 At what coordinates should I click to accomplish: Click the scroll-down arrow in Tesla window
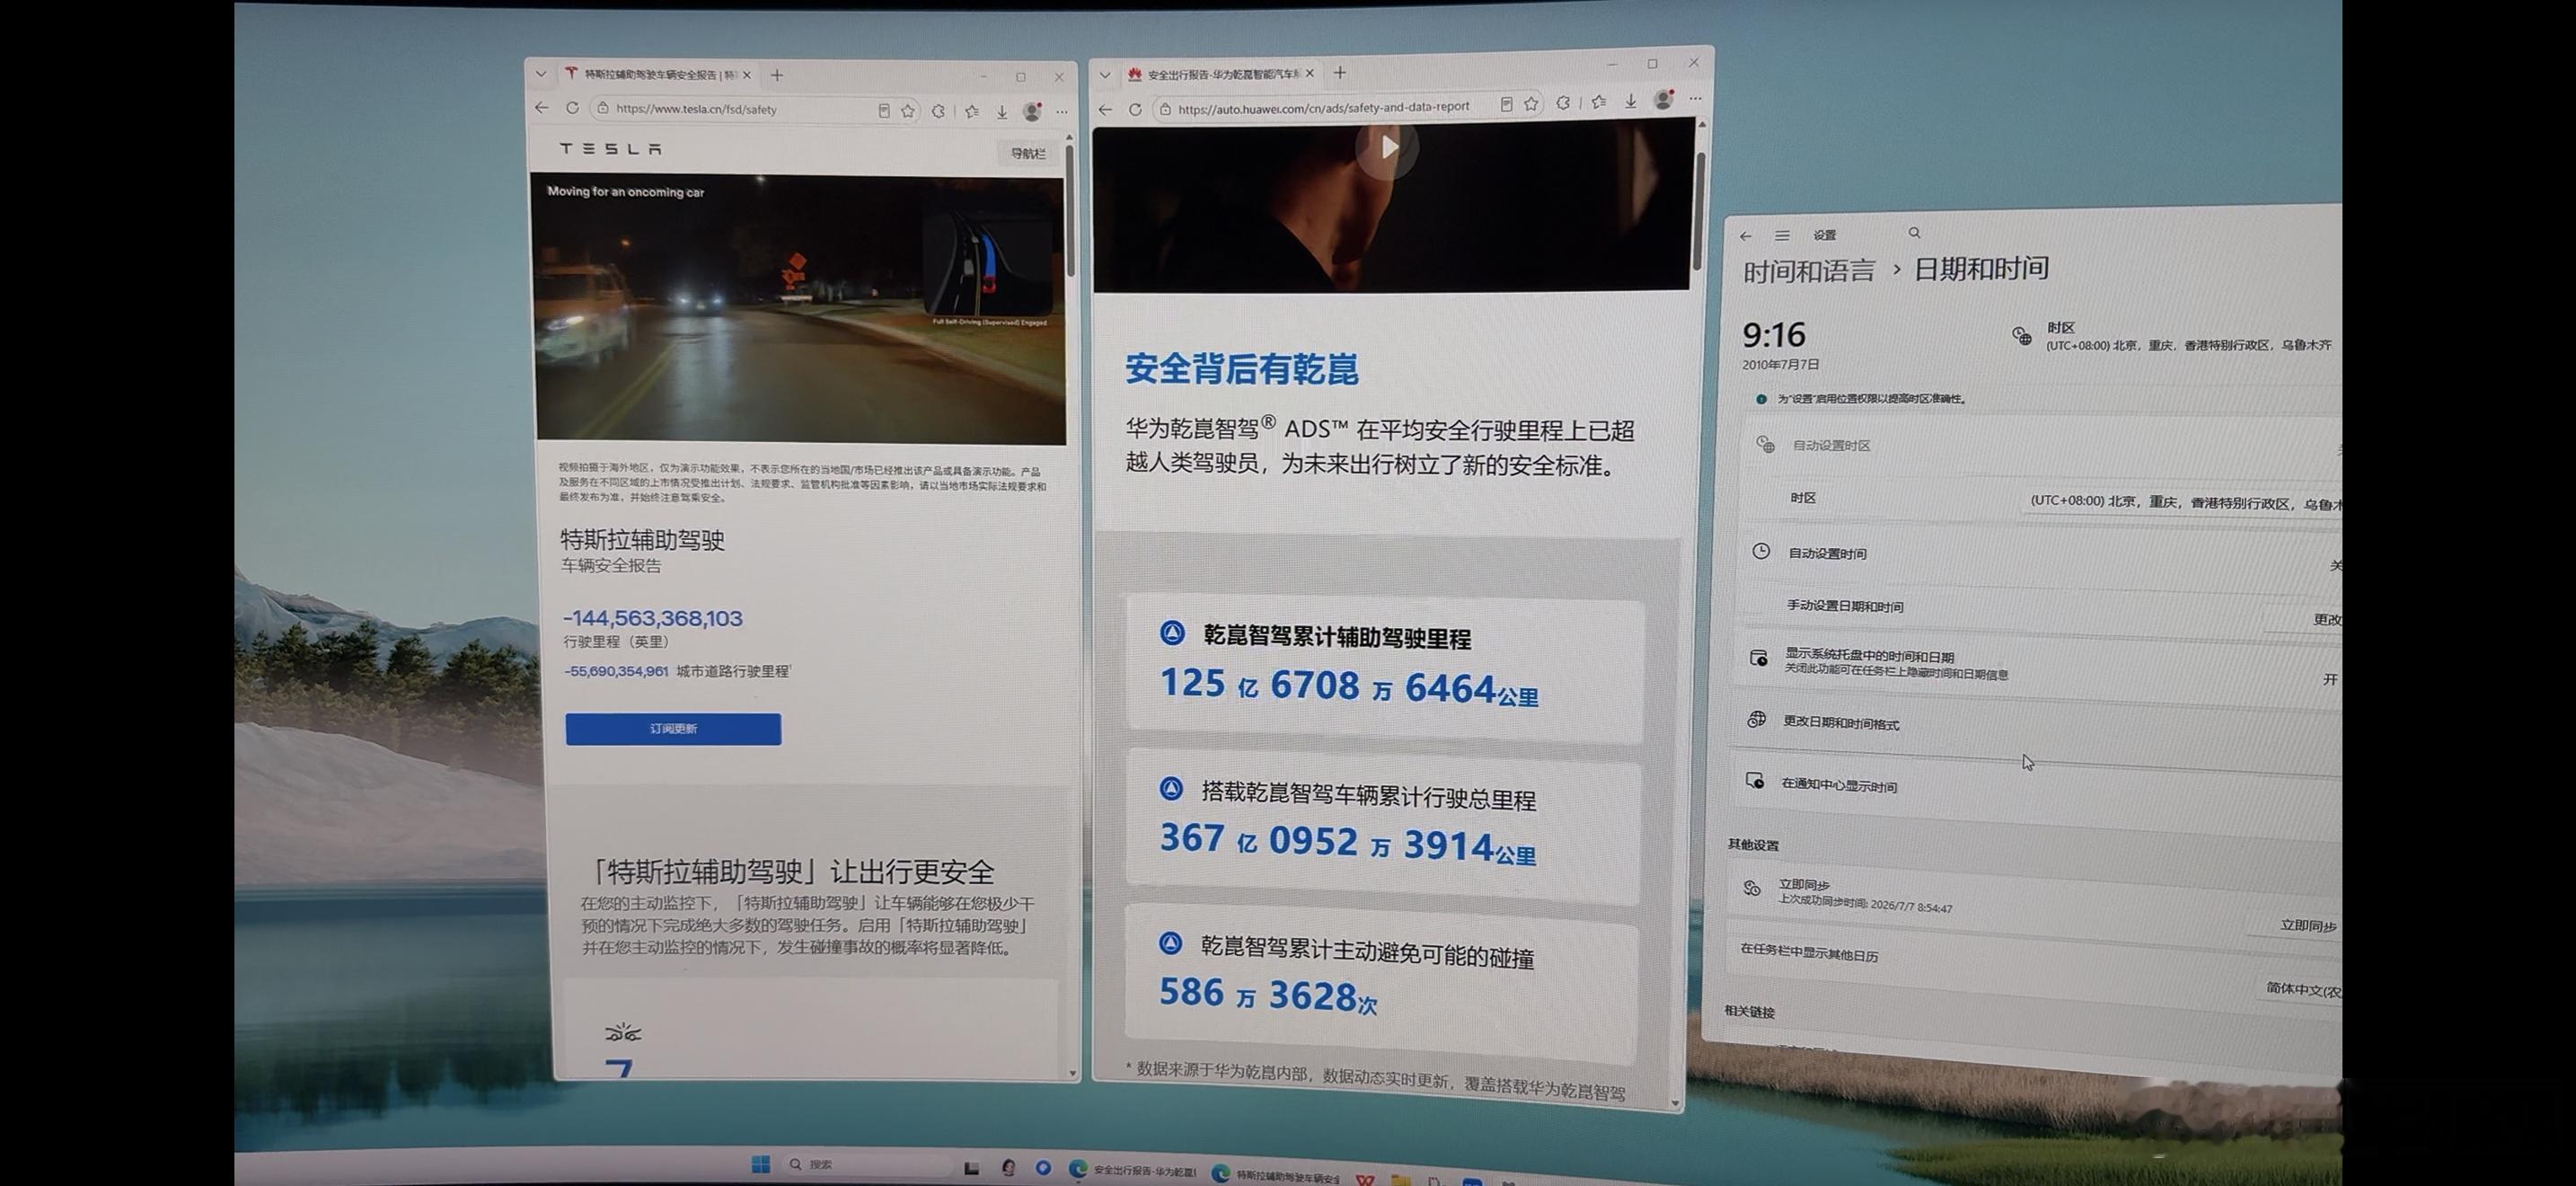(x=1072, y=1073)
